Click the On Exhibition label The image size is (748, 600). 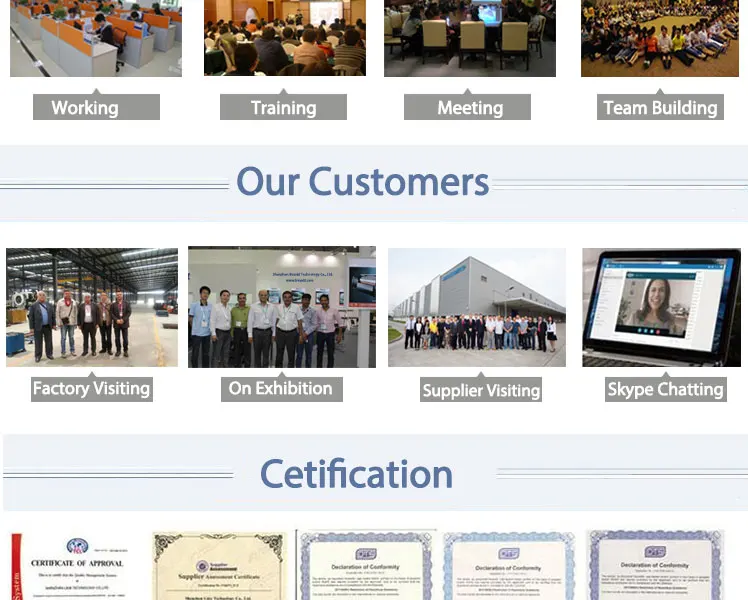281,389
